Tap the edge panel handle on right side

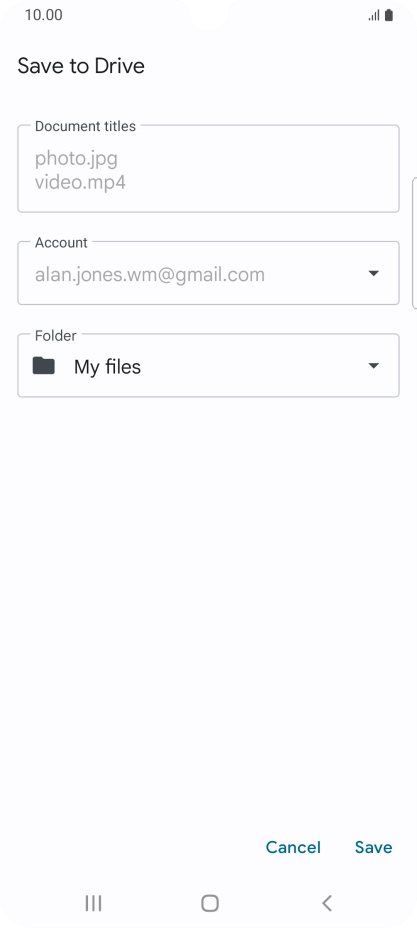point(414,243)
